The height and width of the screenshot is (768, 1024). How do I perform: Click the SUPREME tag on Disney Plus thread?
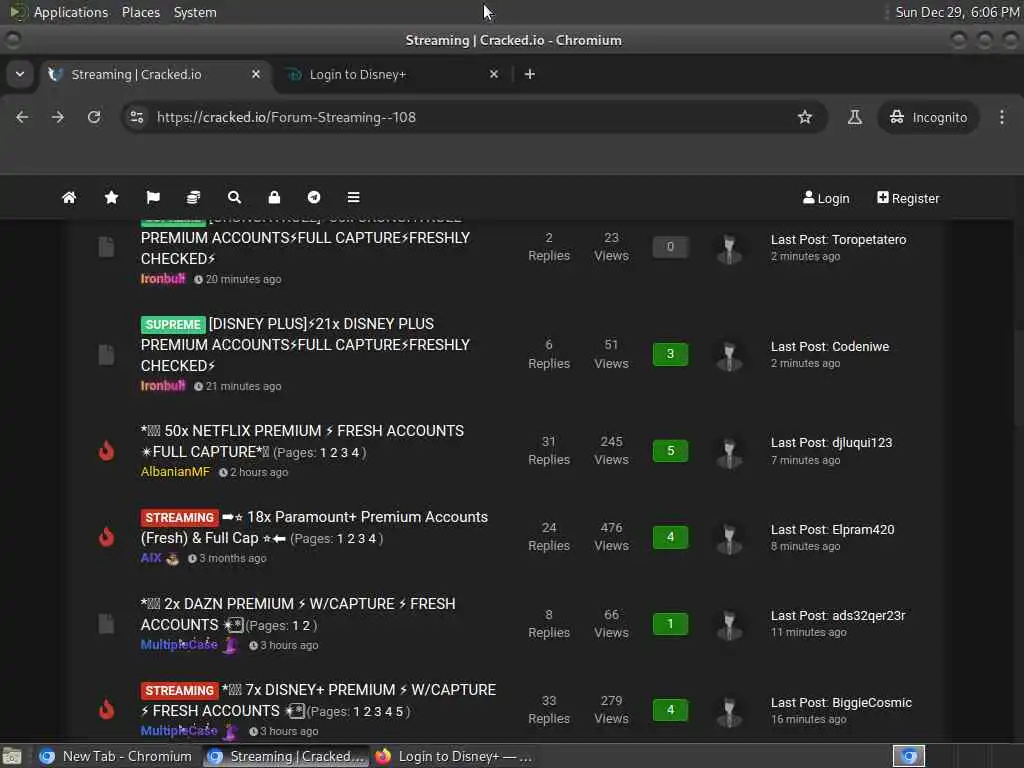[x=172, y=325]
